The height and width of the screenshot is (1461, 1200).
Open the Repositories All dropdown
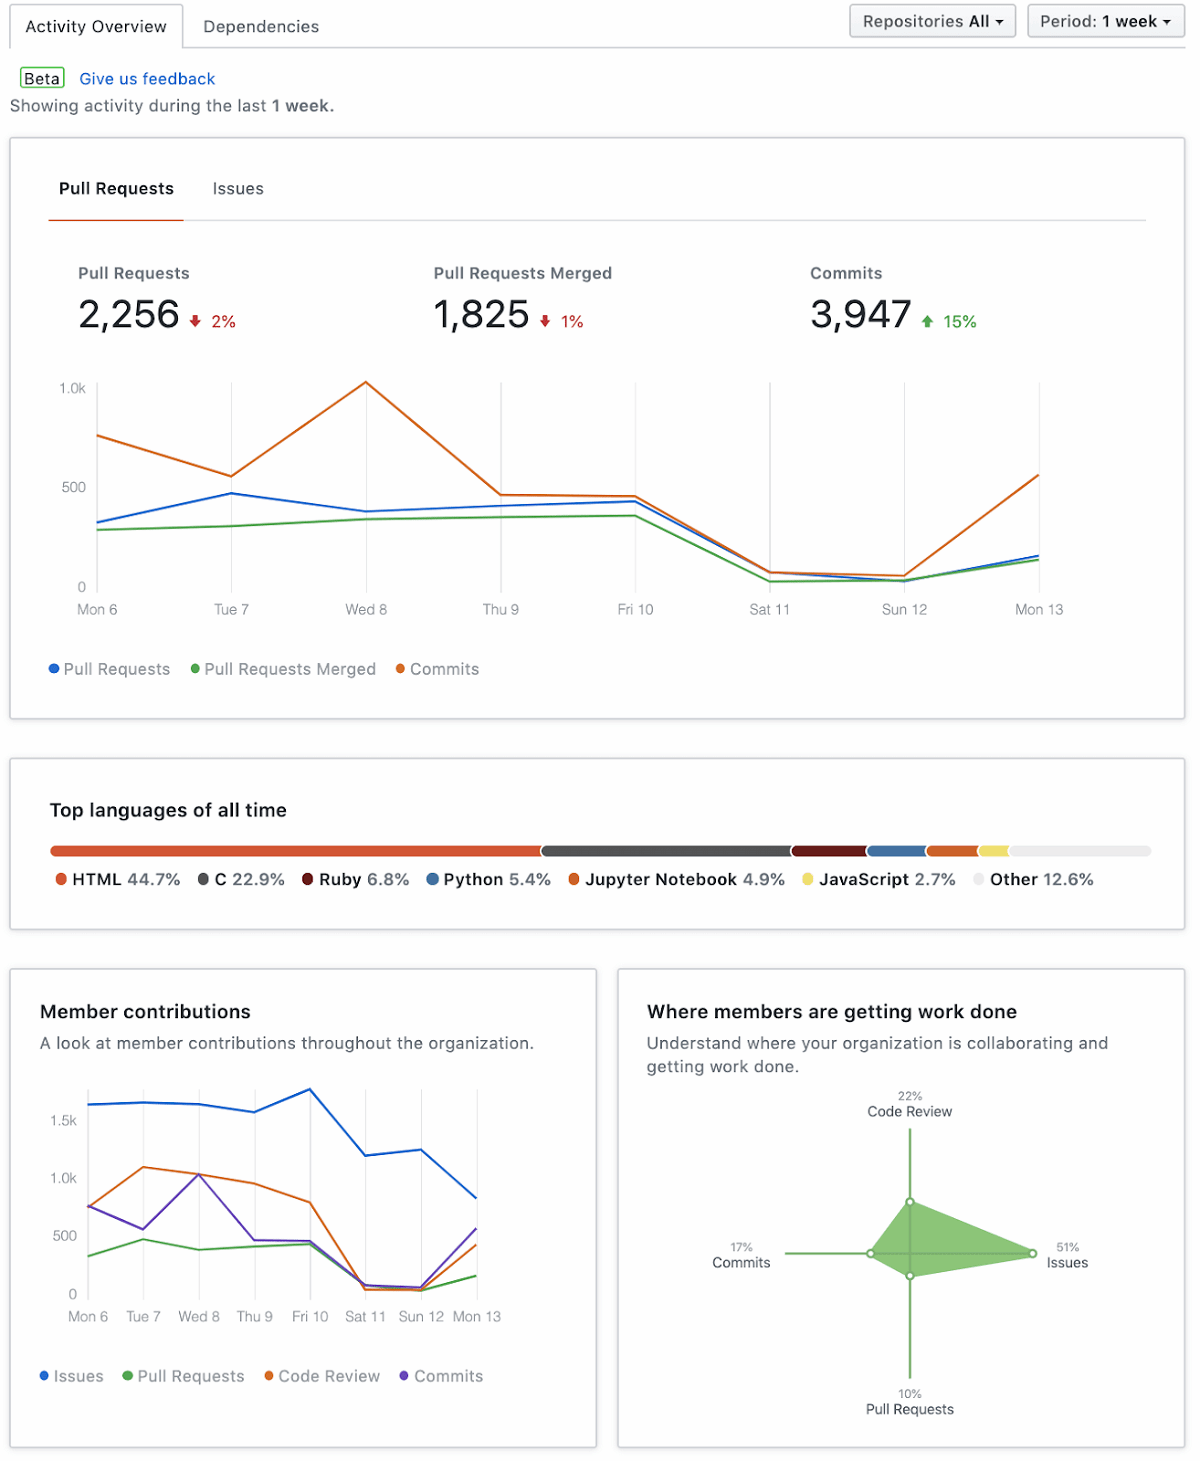coord(931,21)
